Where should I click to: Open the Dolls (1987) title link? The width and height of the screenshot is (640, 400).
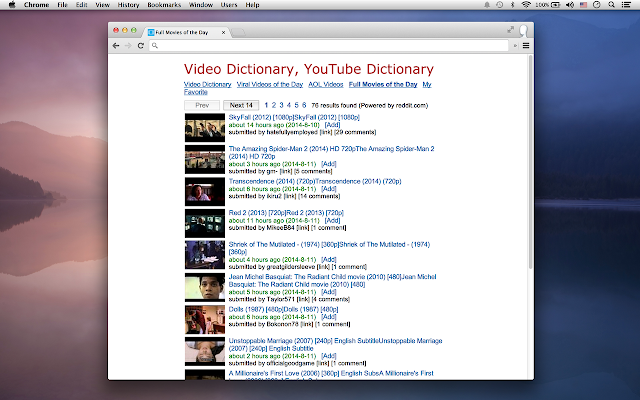(x=283, y=309)
